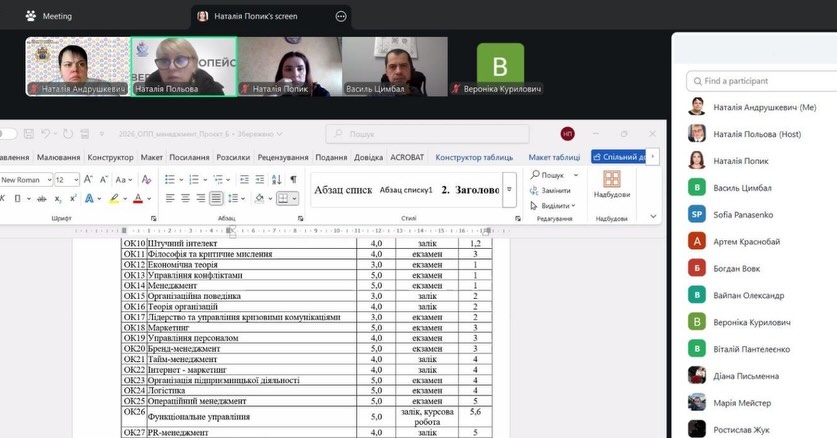The image size is (837, 438).
Task: Click the more options icon beside screen share title
Action: pos(341,16)
